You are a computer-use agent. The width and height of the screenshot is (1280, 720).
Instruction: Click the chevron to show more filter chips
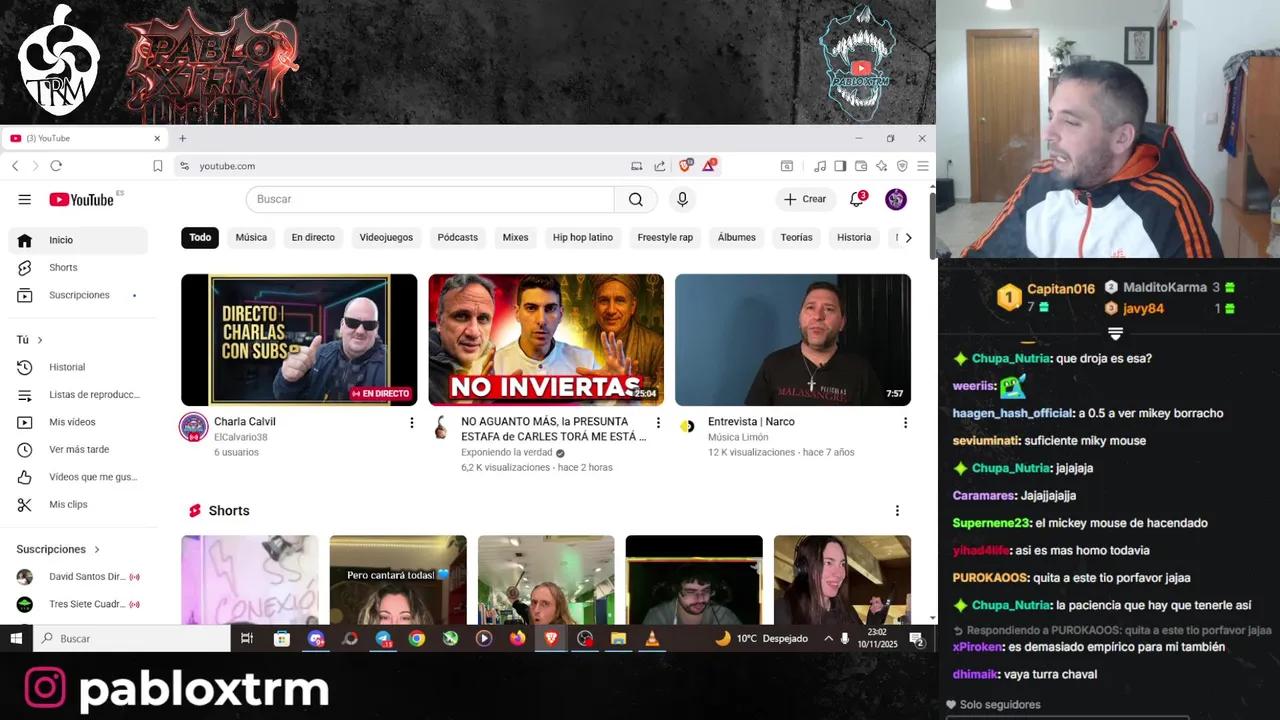908,237
